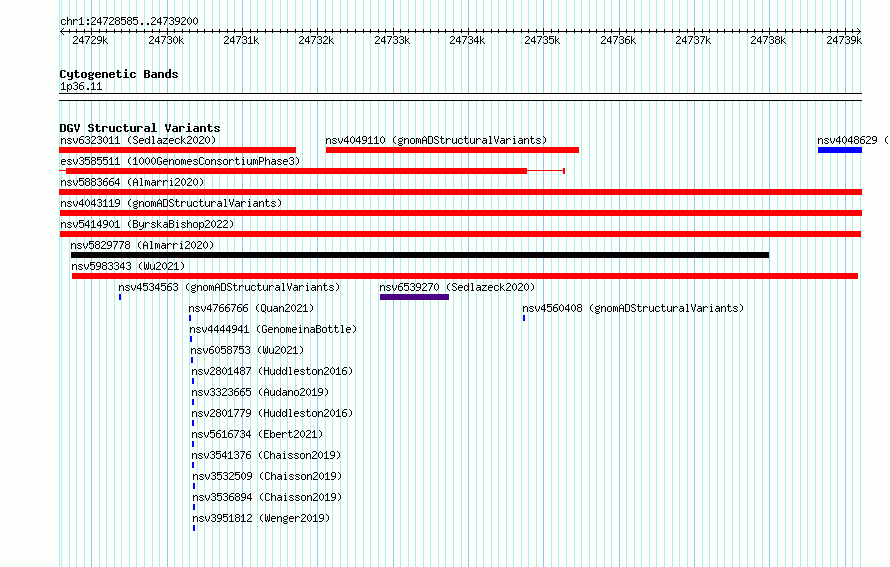The image size is (890, 567).
Task: Click the 24739k ruler position
Action: (844, 40)
